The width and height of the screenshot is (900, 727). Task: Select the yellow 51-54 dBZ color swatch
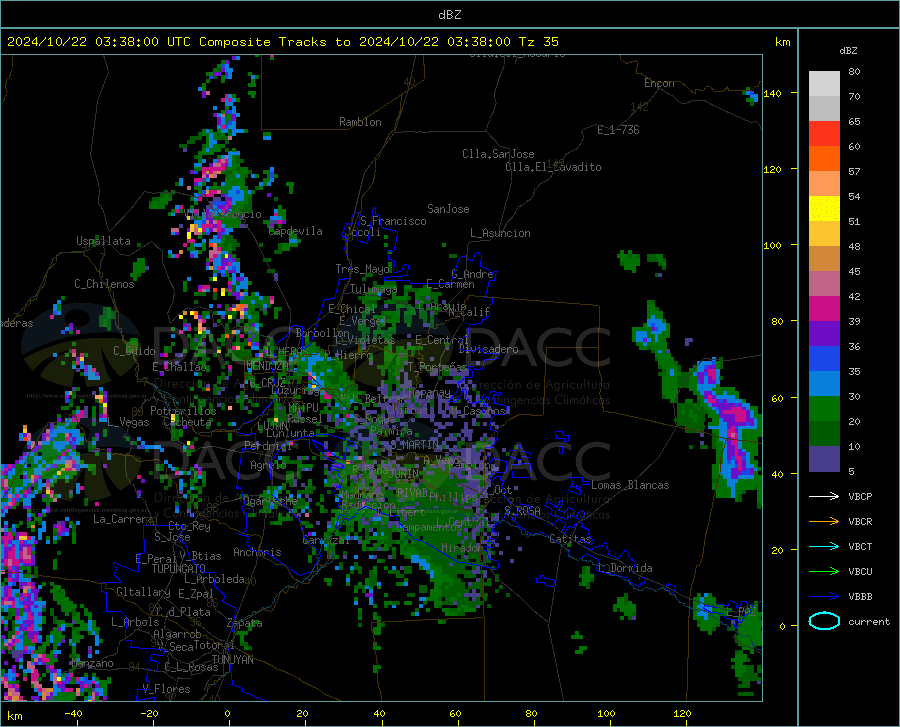point(824,209)
